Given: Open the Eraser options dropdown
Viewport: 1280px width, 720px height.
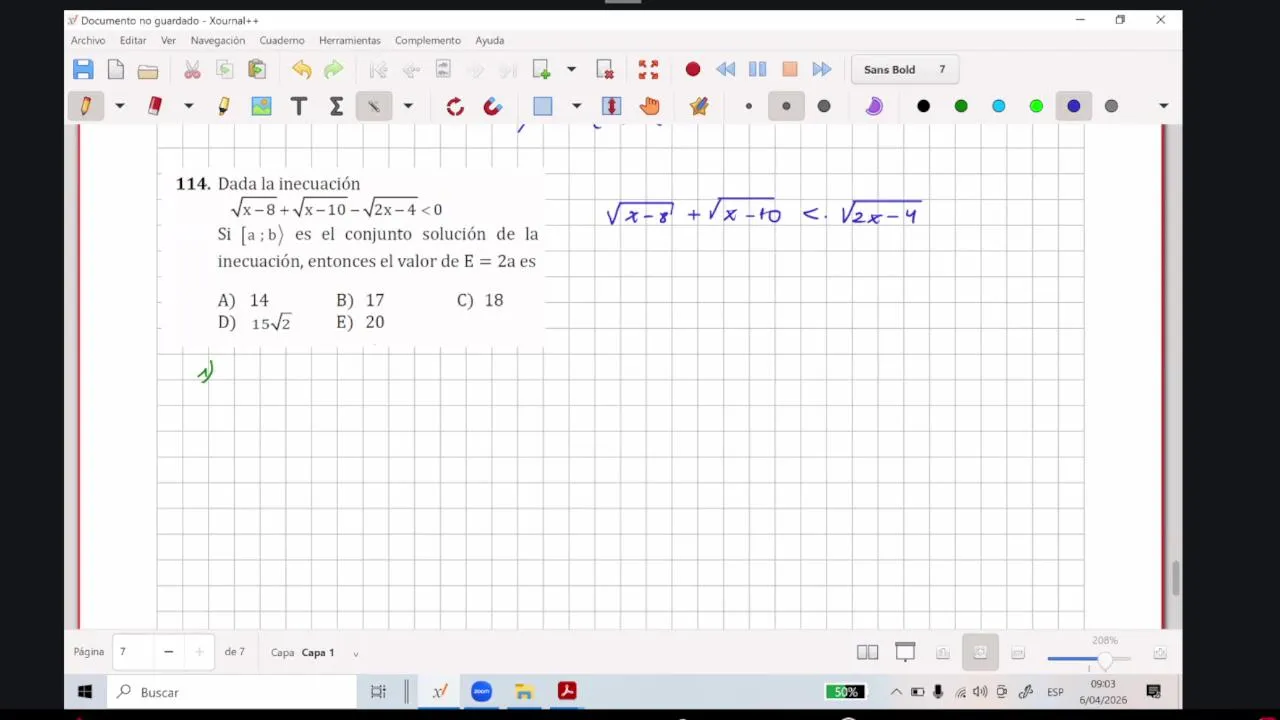Looking at the screenshot, I should 188,106.
